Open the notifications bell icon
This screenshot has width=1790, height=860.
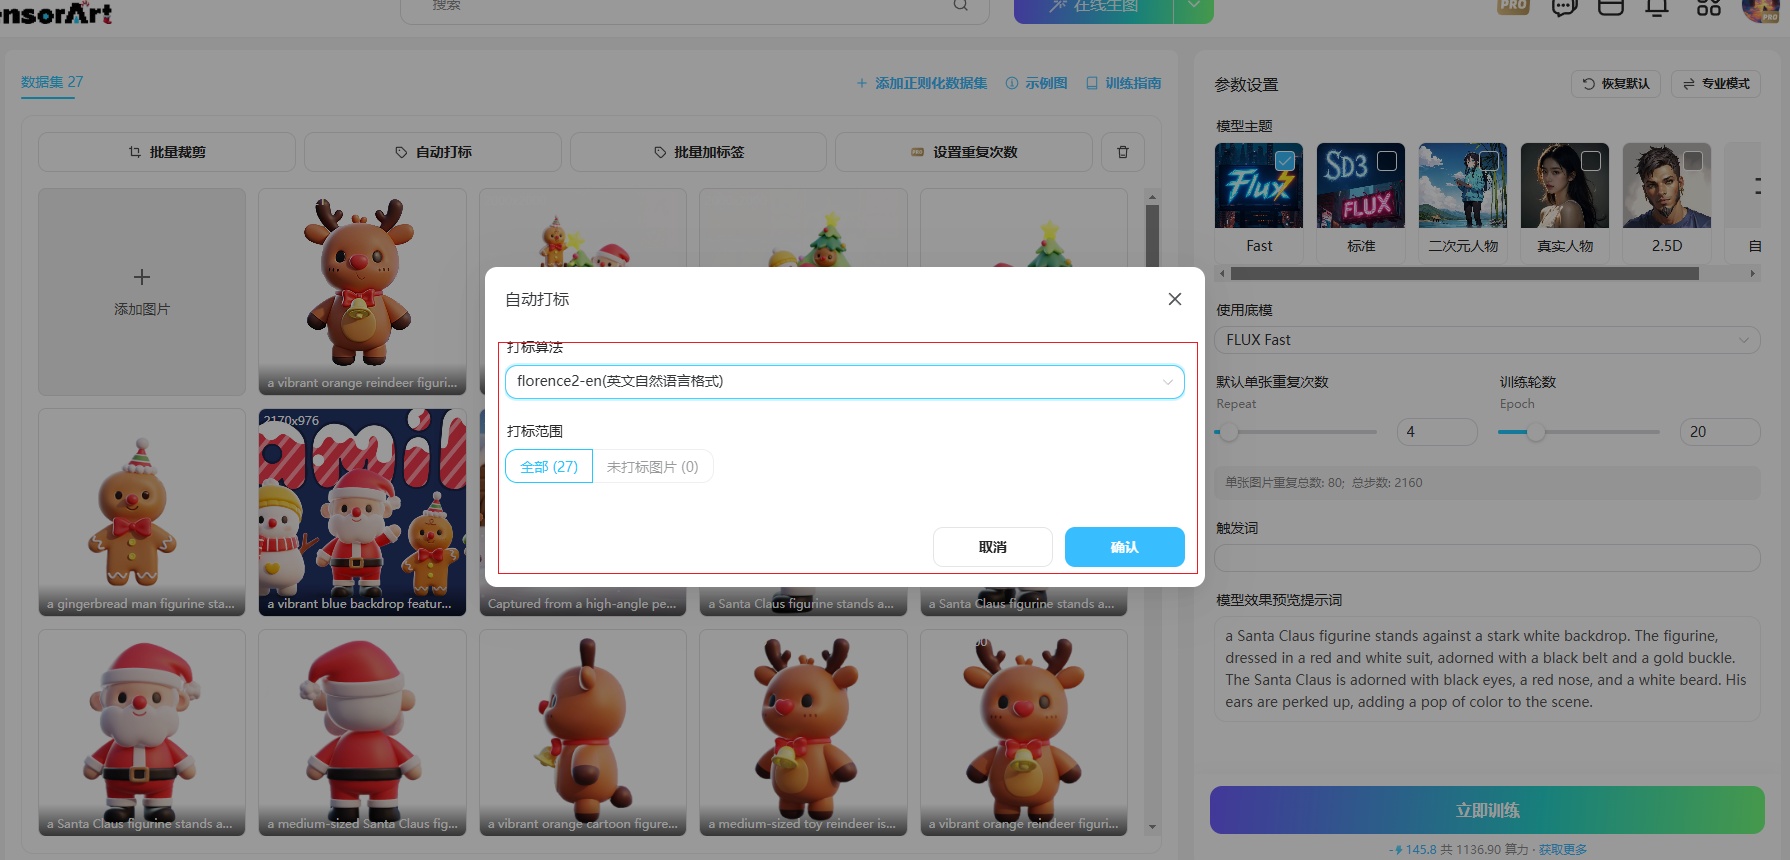(1658, 7)
